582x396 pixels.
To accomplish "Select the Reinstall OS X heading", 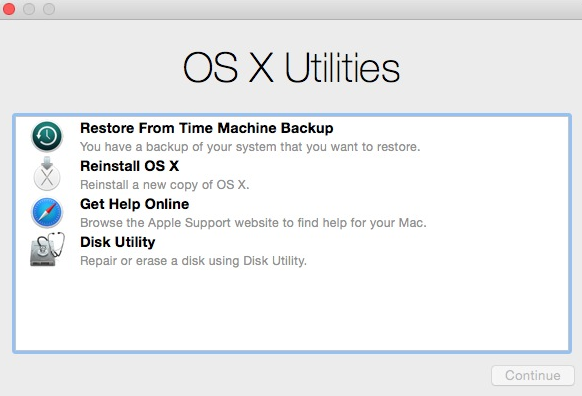I will tap(130, 166).
